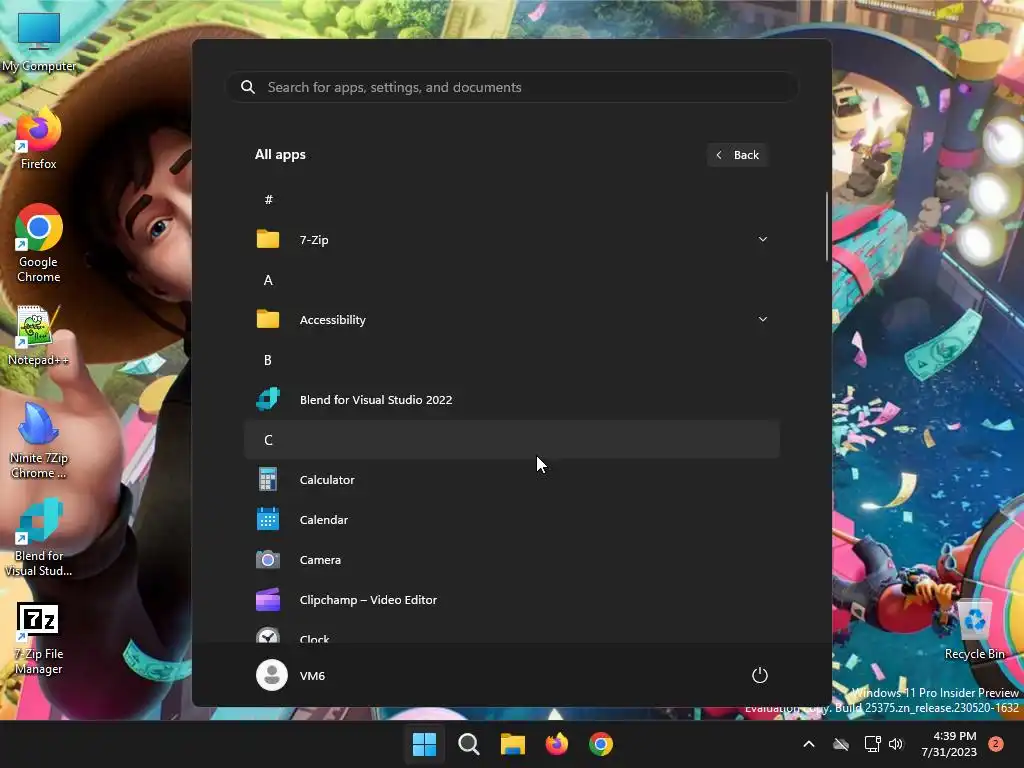
Task: Open Firefox from the taskbar
Action: click(557, 744)
